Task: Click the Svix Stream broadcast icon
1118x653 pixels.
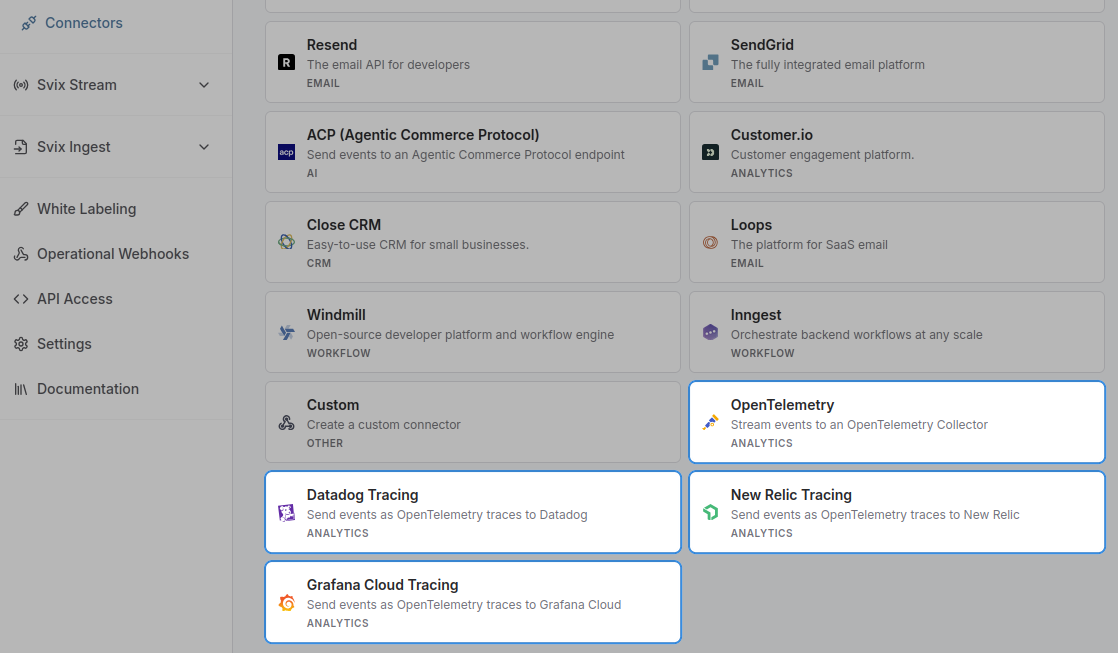Action: (21, 85)
